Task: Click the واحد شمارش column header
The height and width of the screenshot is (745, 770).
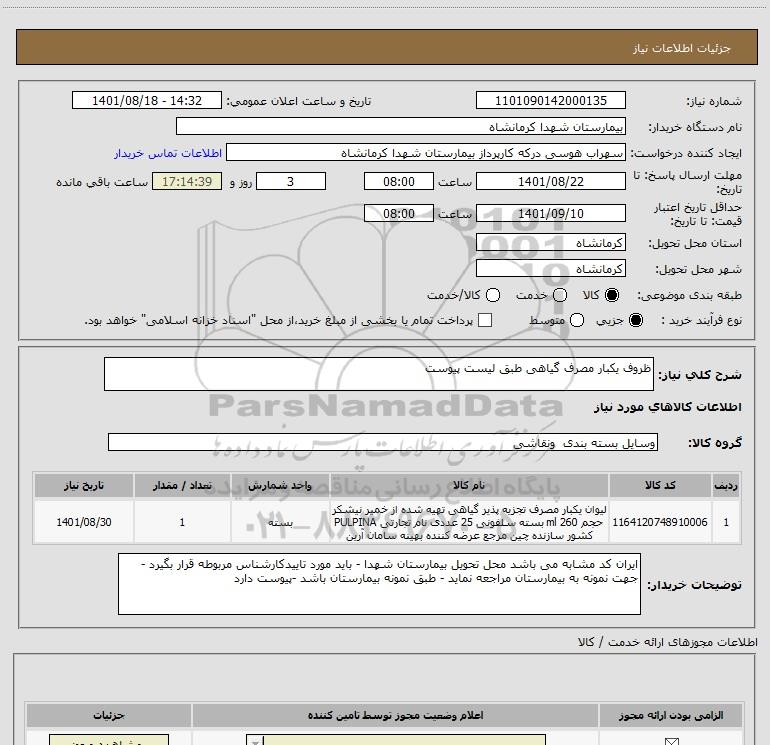Action: 280,485
